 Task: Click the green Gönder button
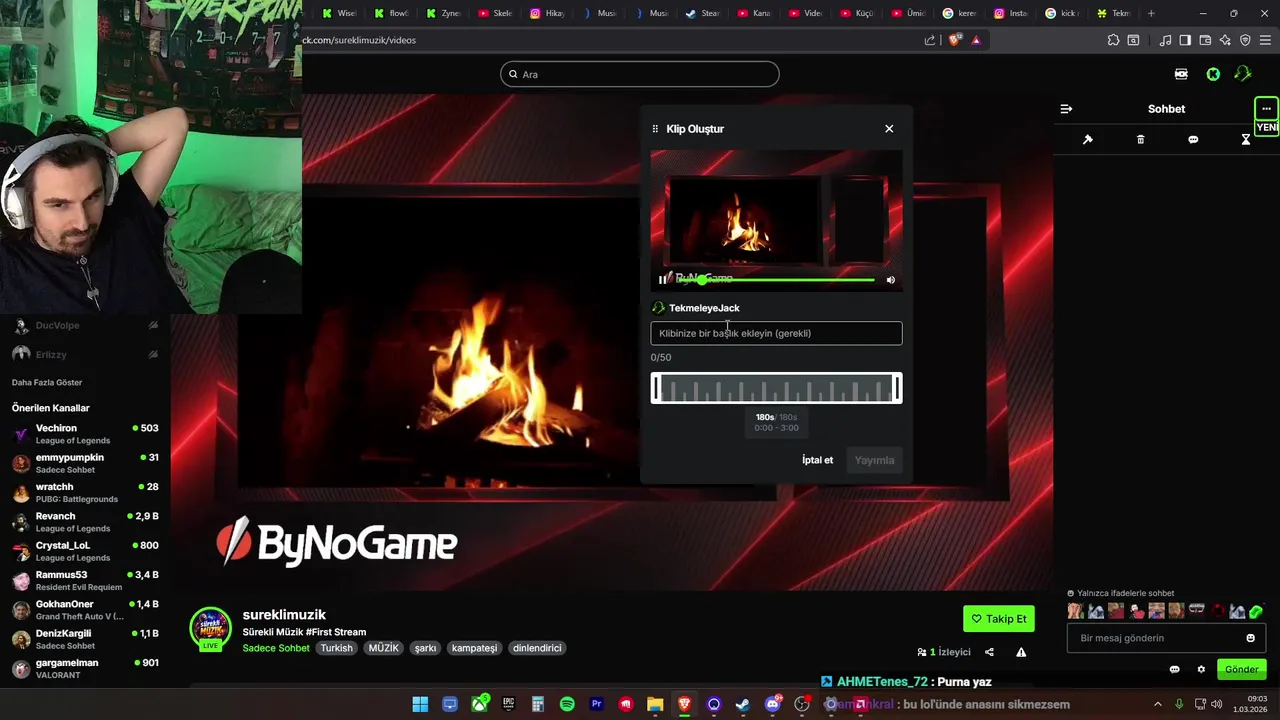click(1242, 670)
